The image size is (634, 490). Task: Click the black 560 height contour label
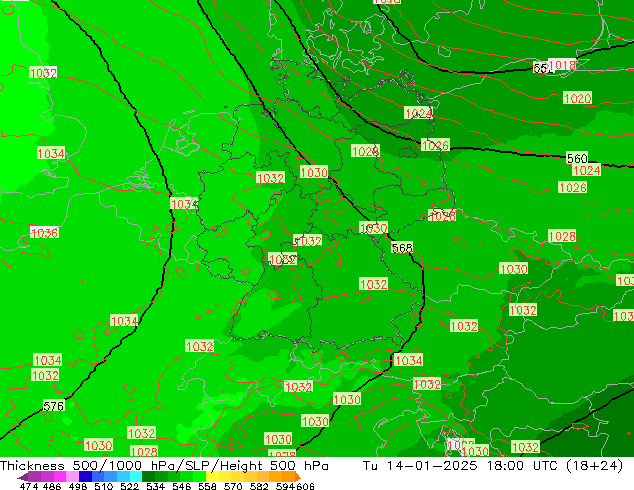click(577, 158)
